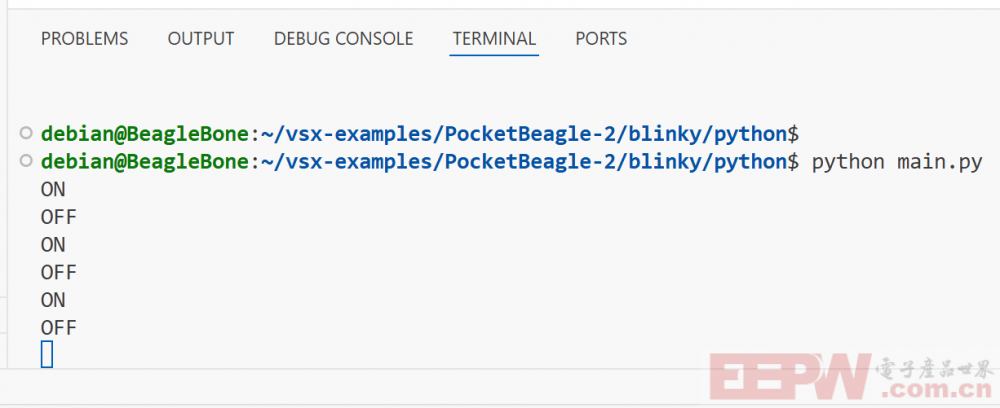Click the blue path on the empty prompt line

click(522, 135)
